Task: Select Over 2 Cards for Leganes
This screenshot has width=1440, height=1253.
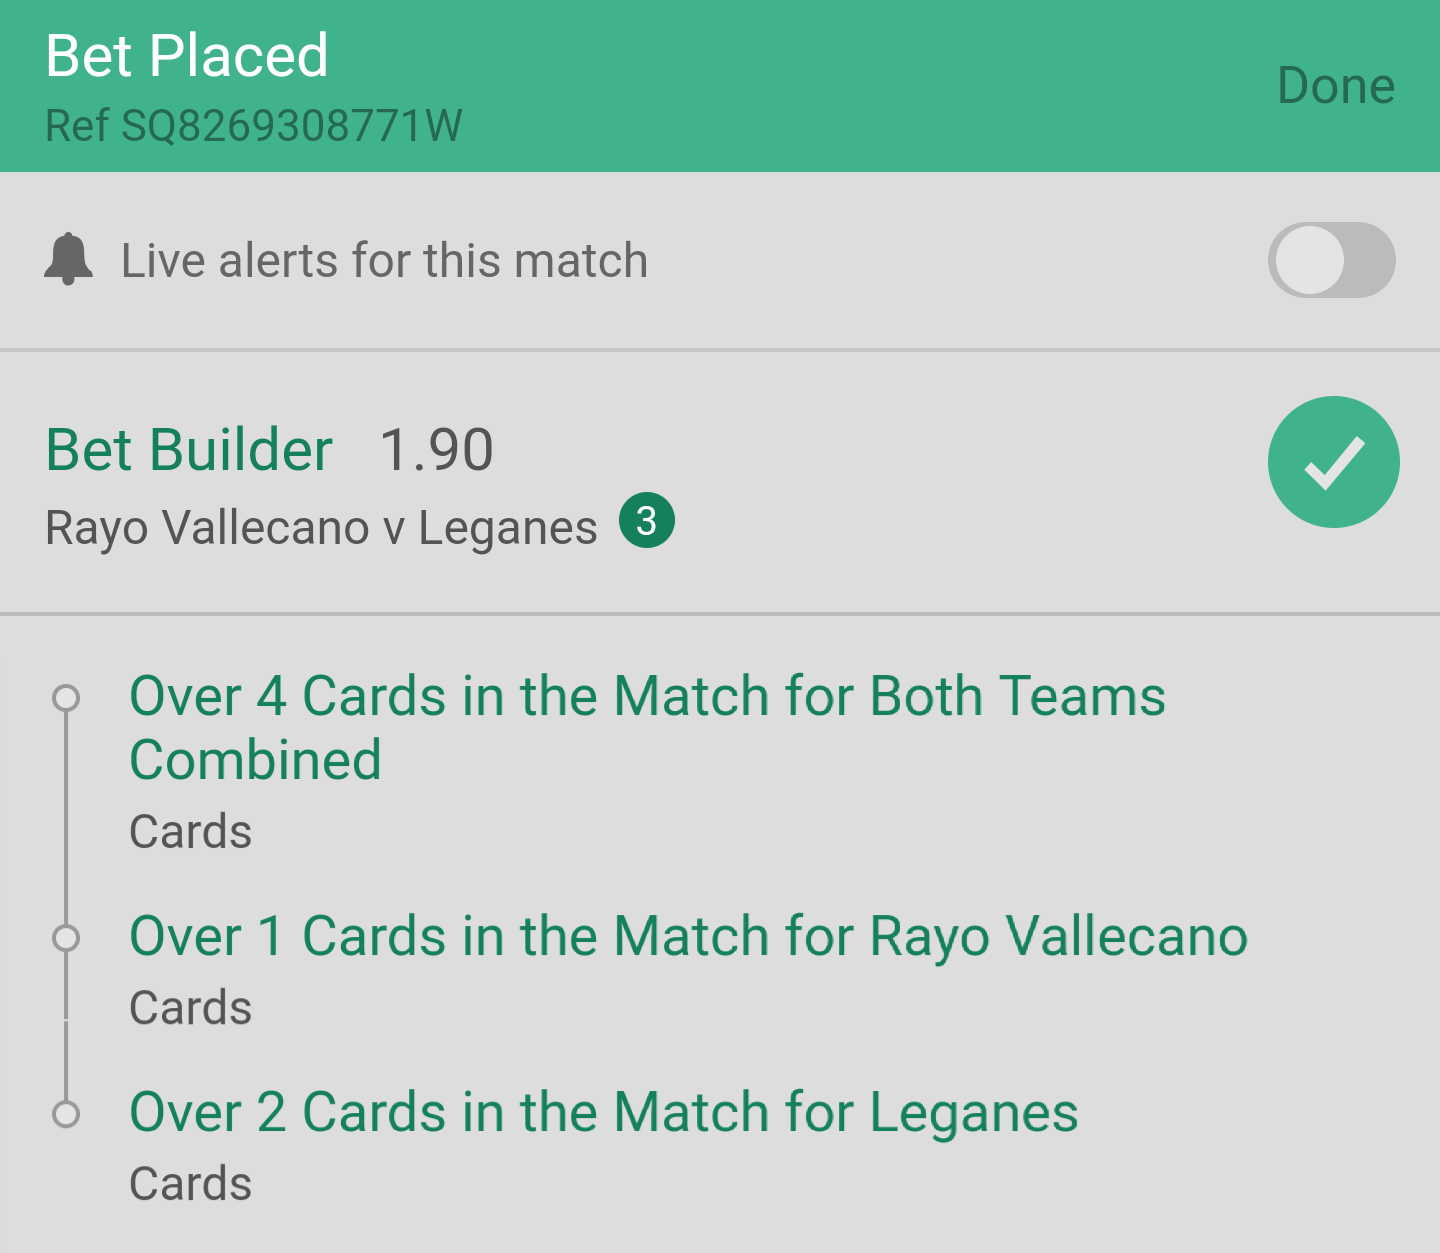Action: tap(604, 1112)
